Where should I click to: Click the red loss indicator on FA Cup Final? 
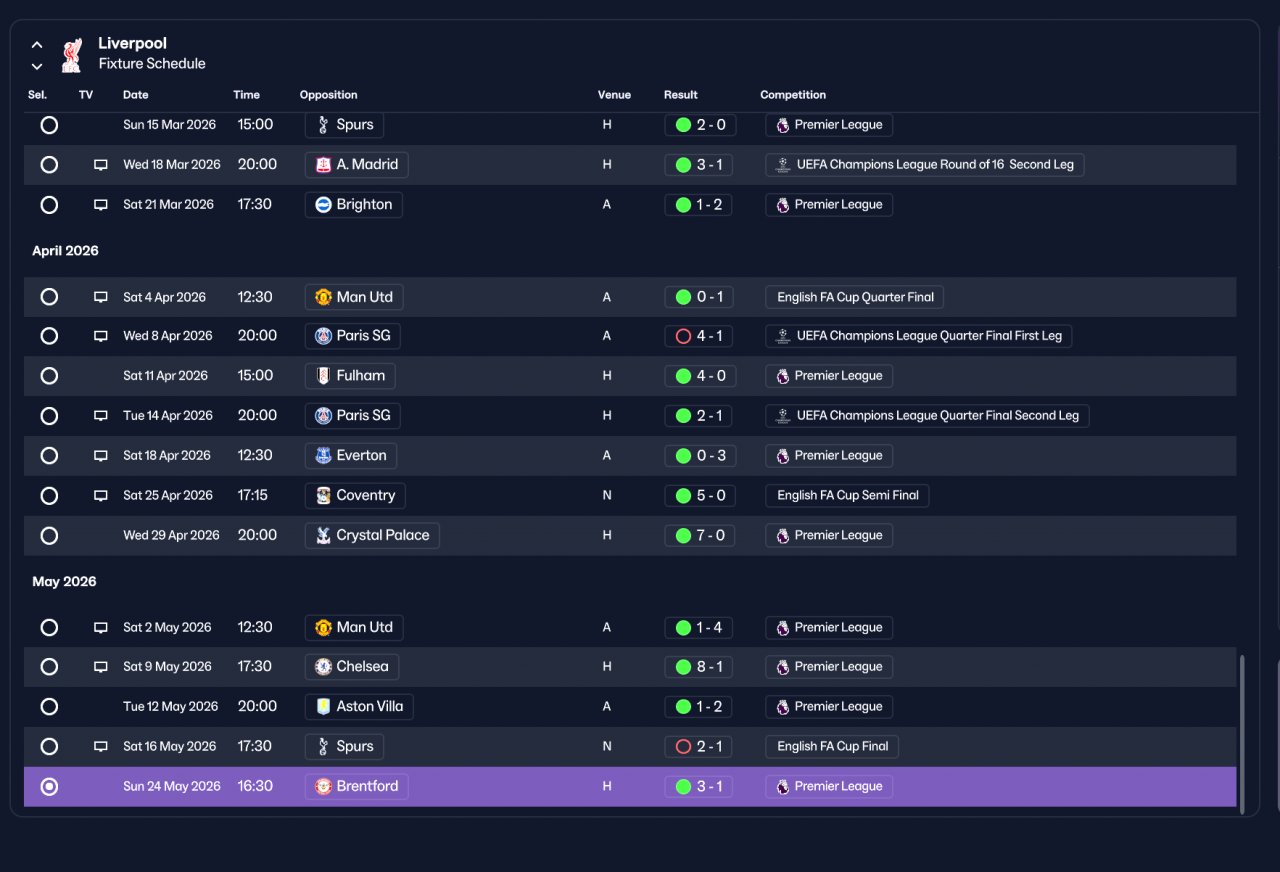click(x=683, y=746)
